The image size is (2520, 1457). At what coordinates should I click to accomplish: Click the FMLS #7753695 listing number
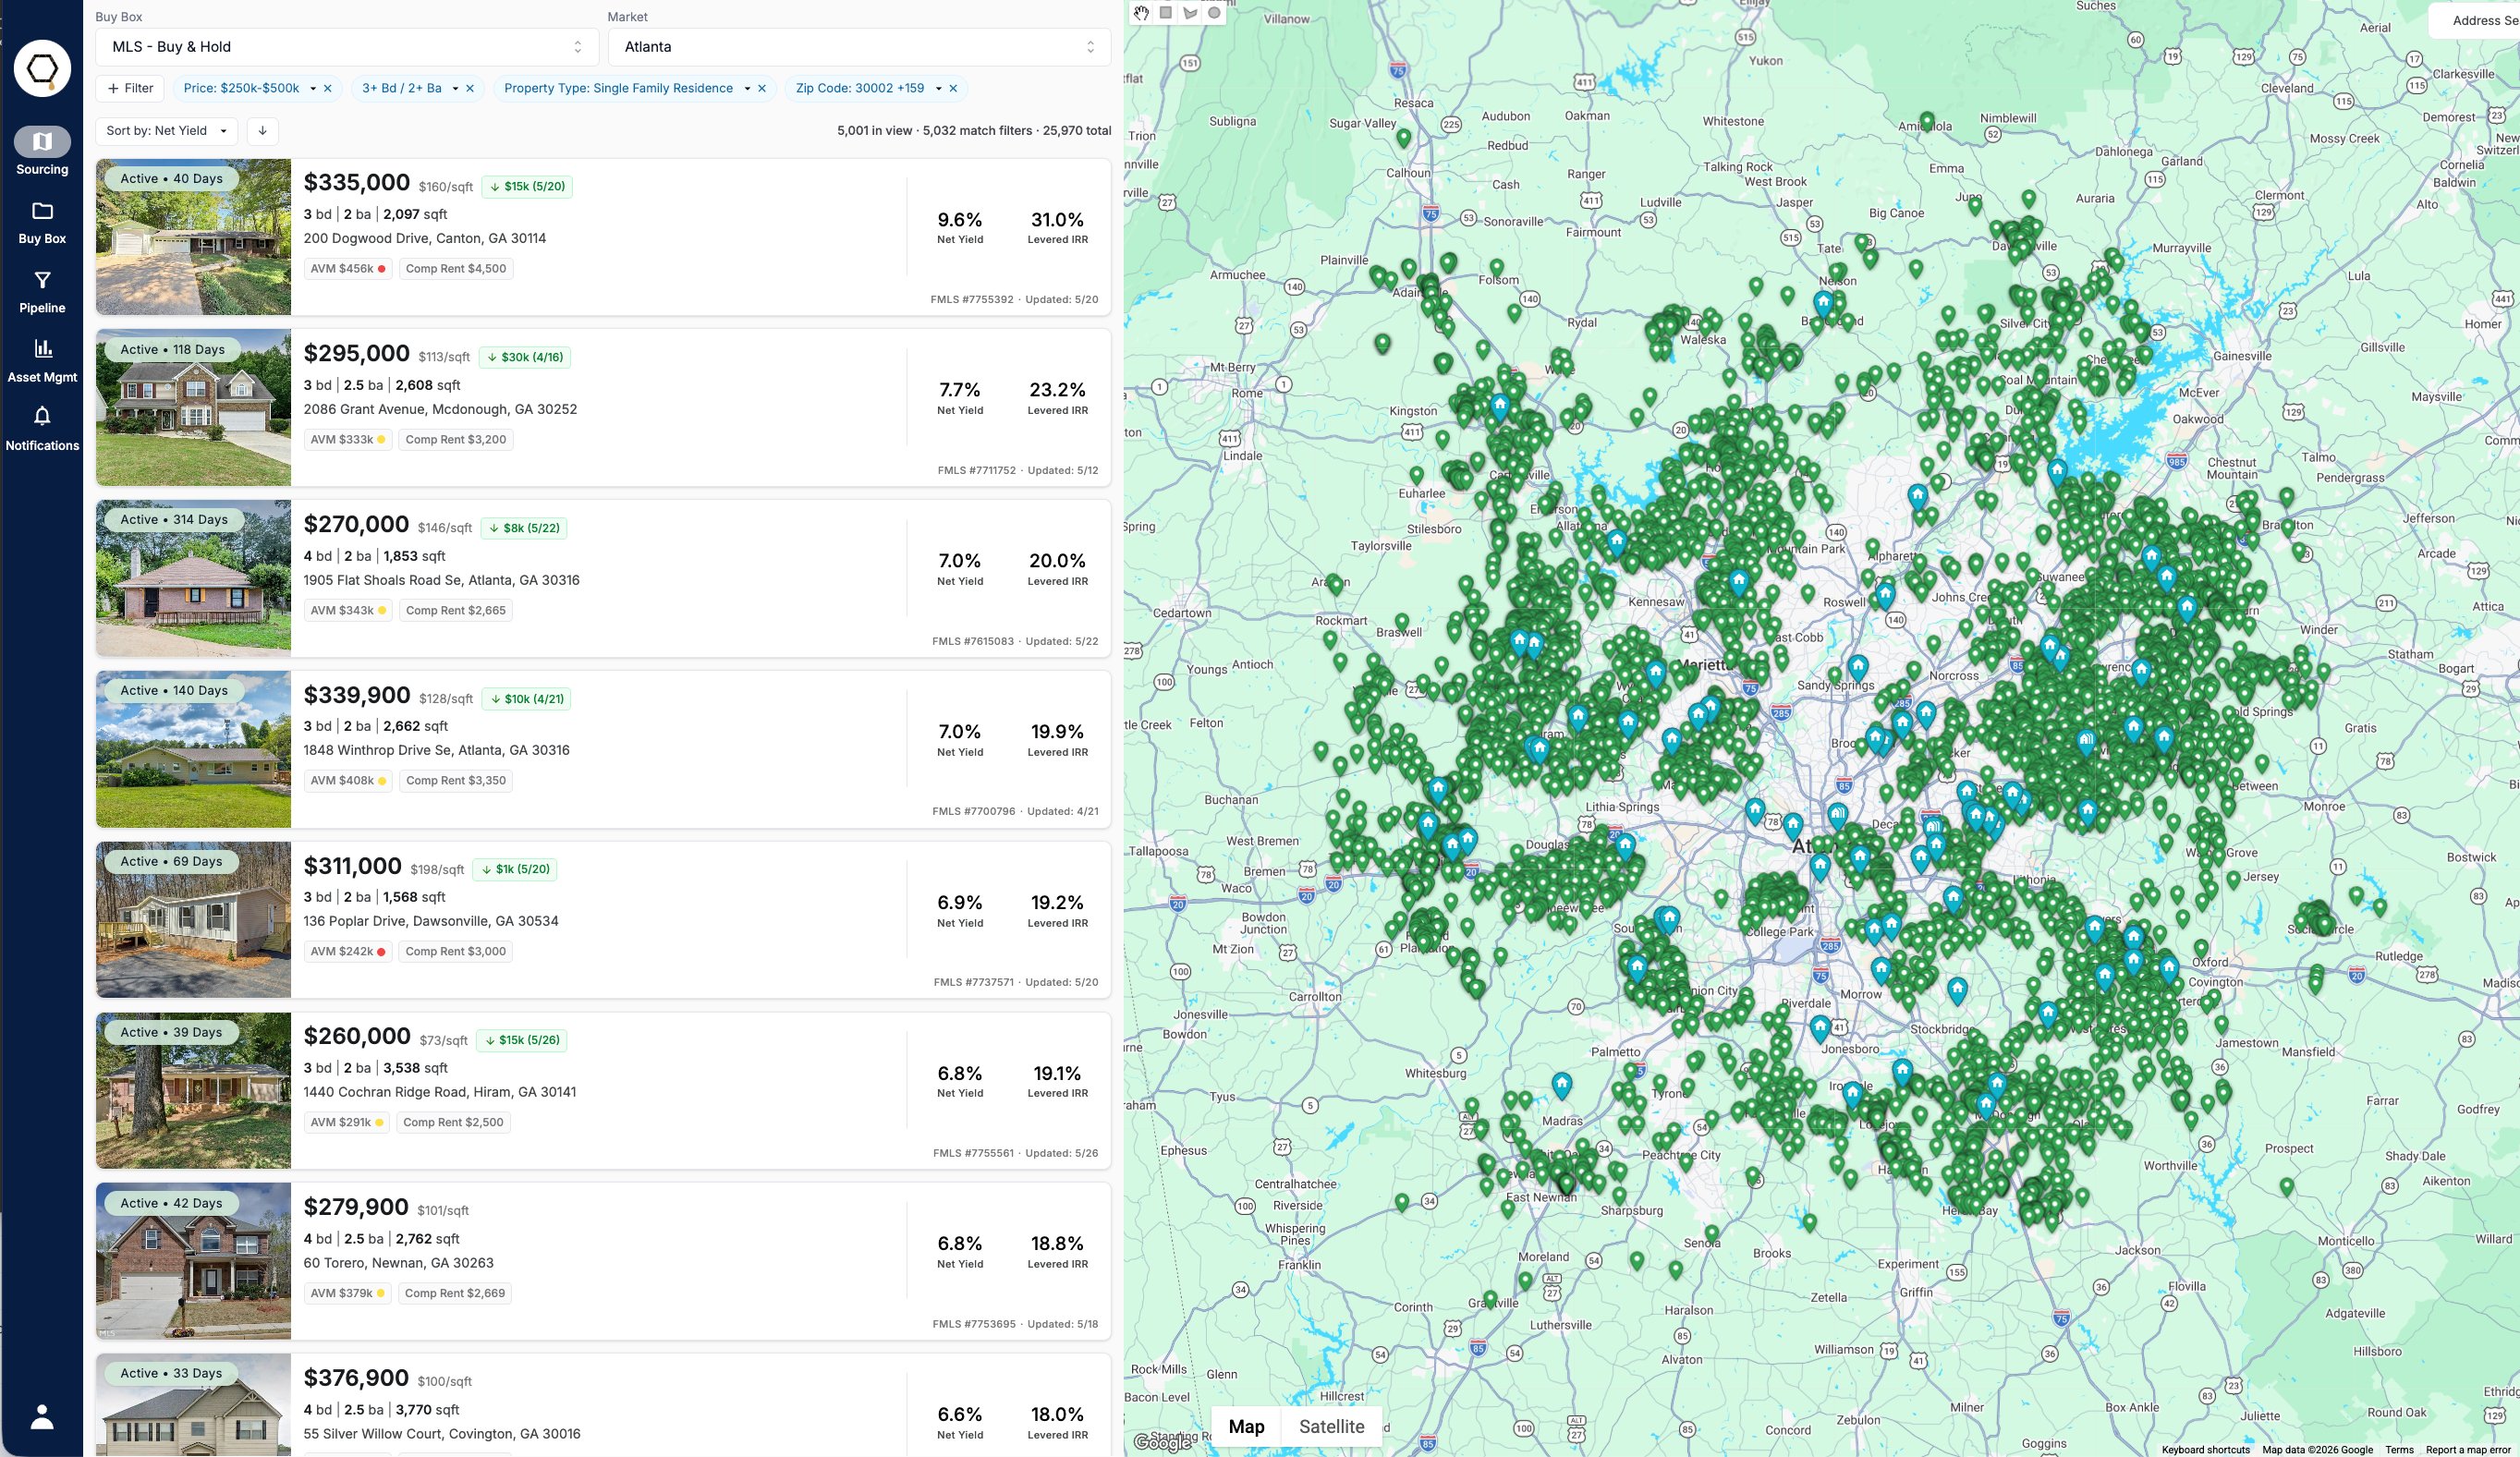click(x=974, y=1324)
